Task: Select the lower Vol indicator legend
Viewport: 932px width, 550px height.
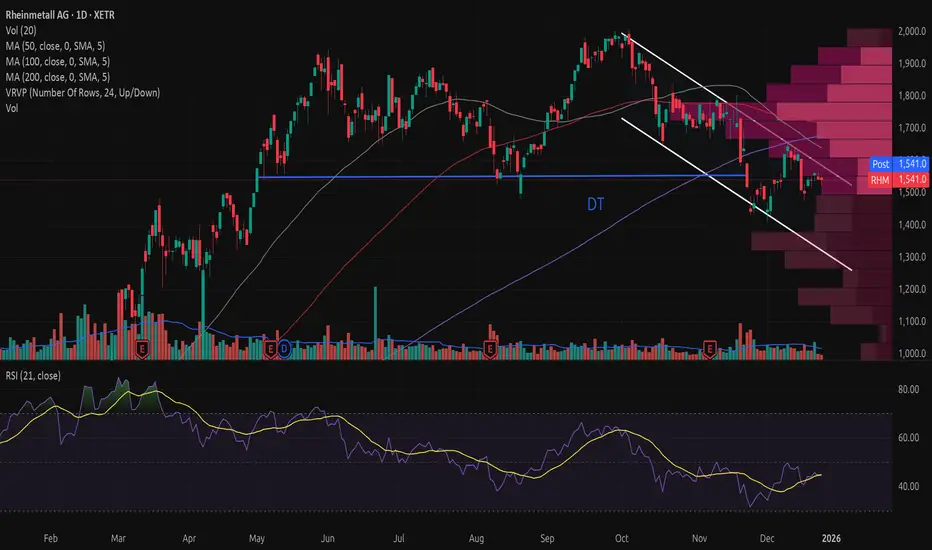Action: pyautogui.click(x=12, y=108)
